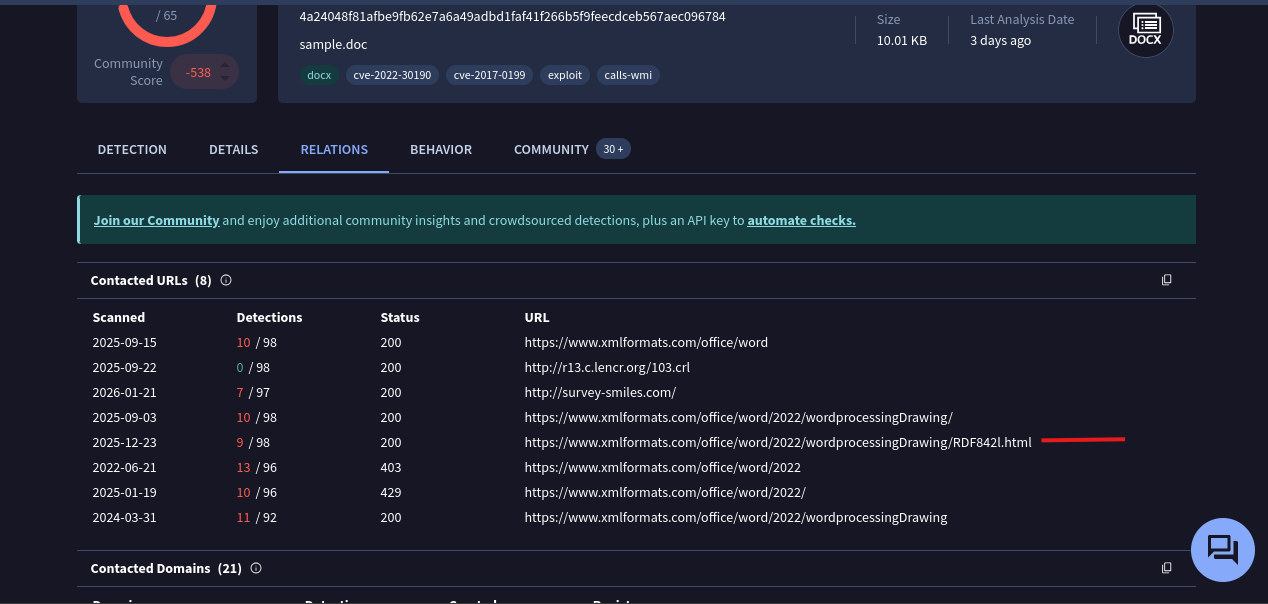This screenshot has height=604, width=1268.
Task: Click the 11 / 92 detection count
Action: [257, 517]
